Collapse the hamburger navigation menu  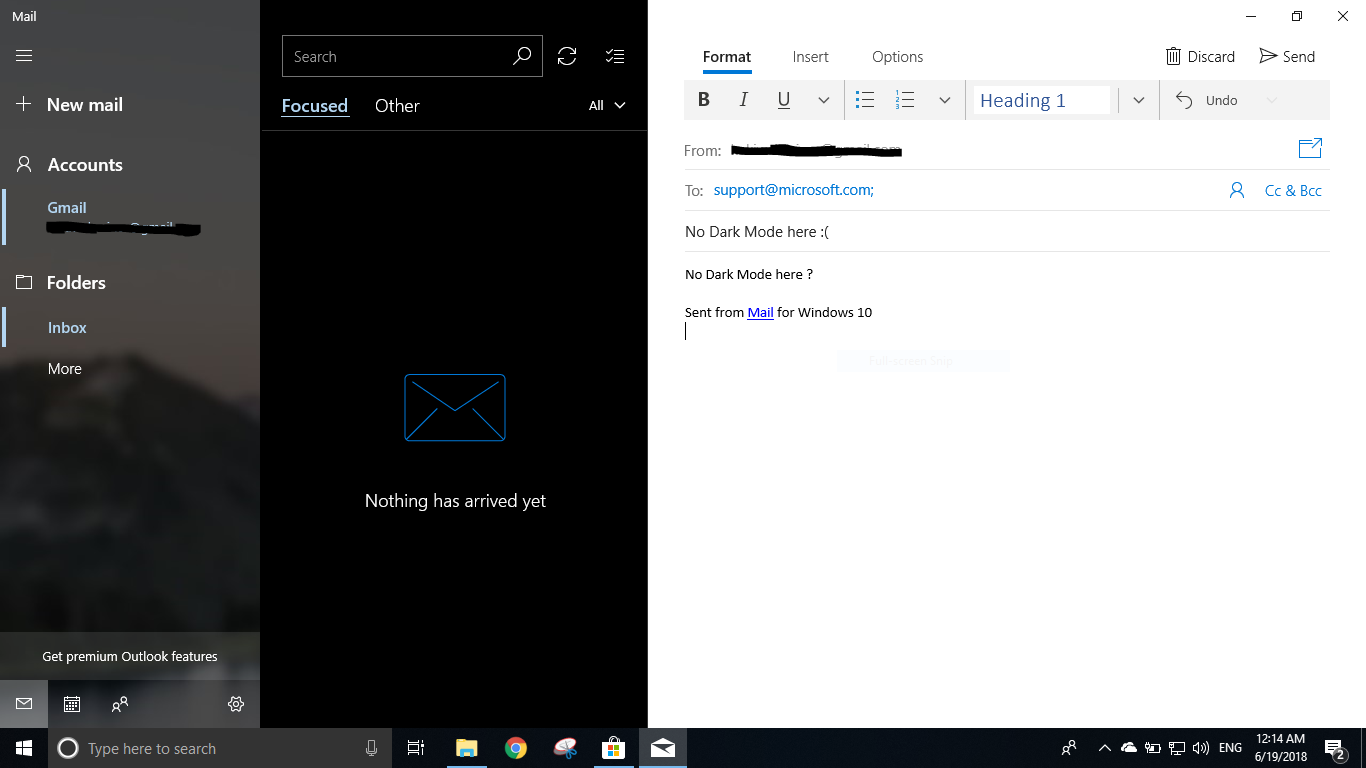point(24,56)
